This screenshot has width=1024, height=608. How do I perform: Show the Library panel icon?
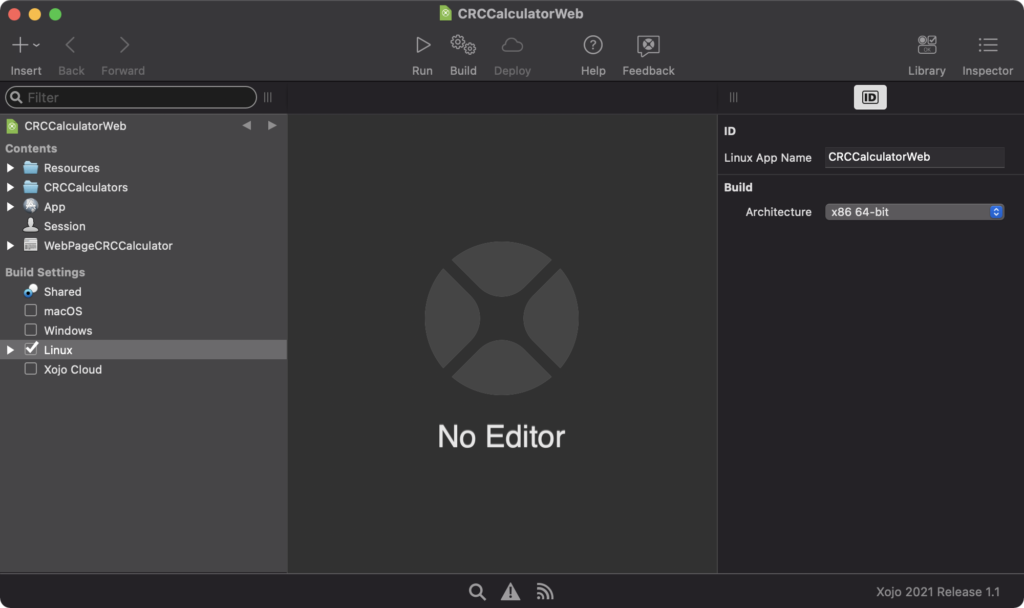point(927,45)
